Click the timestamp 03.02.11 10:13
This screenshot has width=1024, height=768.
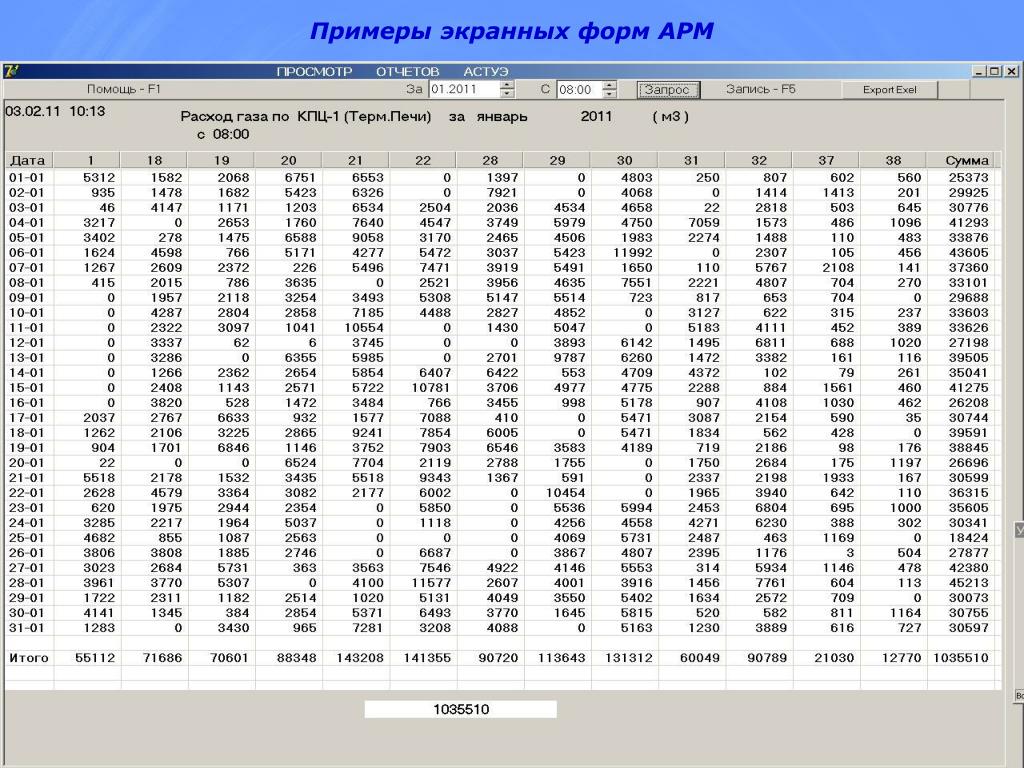[56, 112]
